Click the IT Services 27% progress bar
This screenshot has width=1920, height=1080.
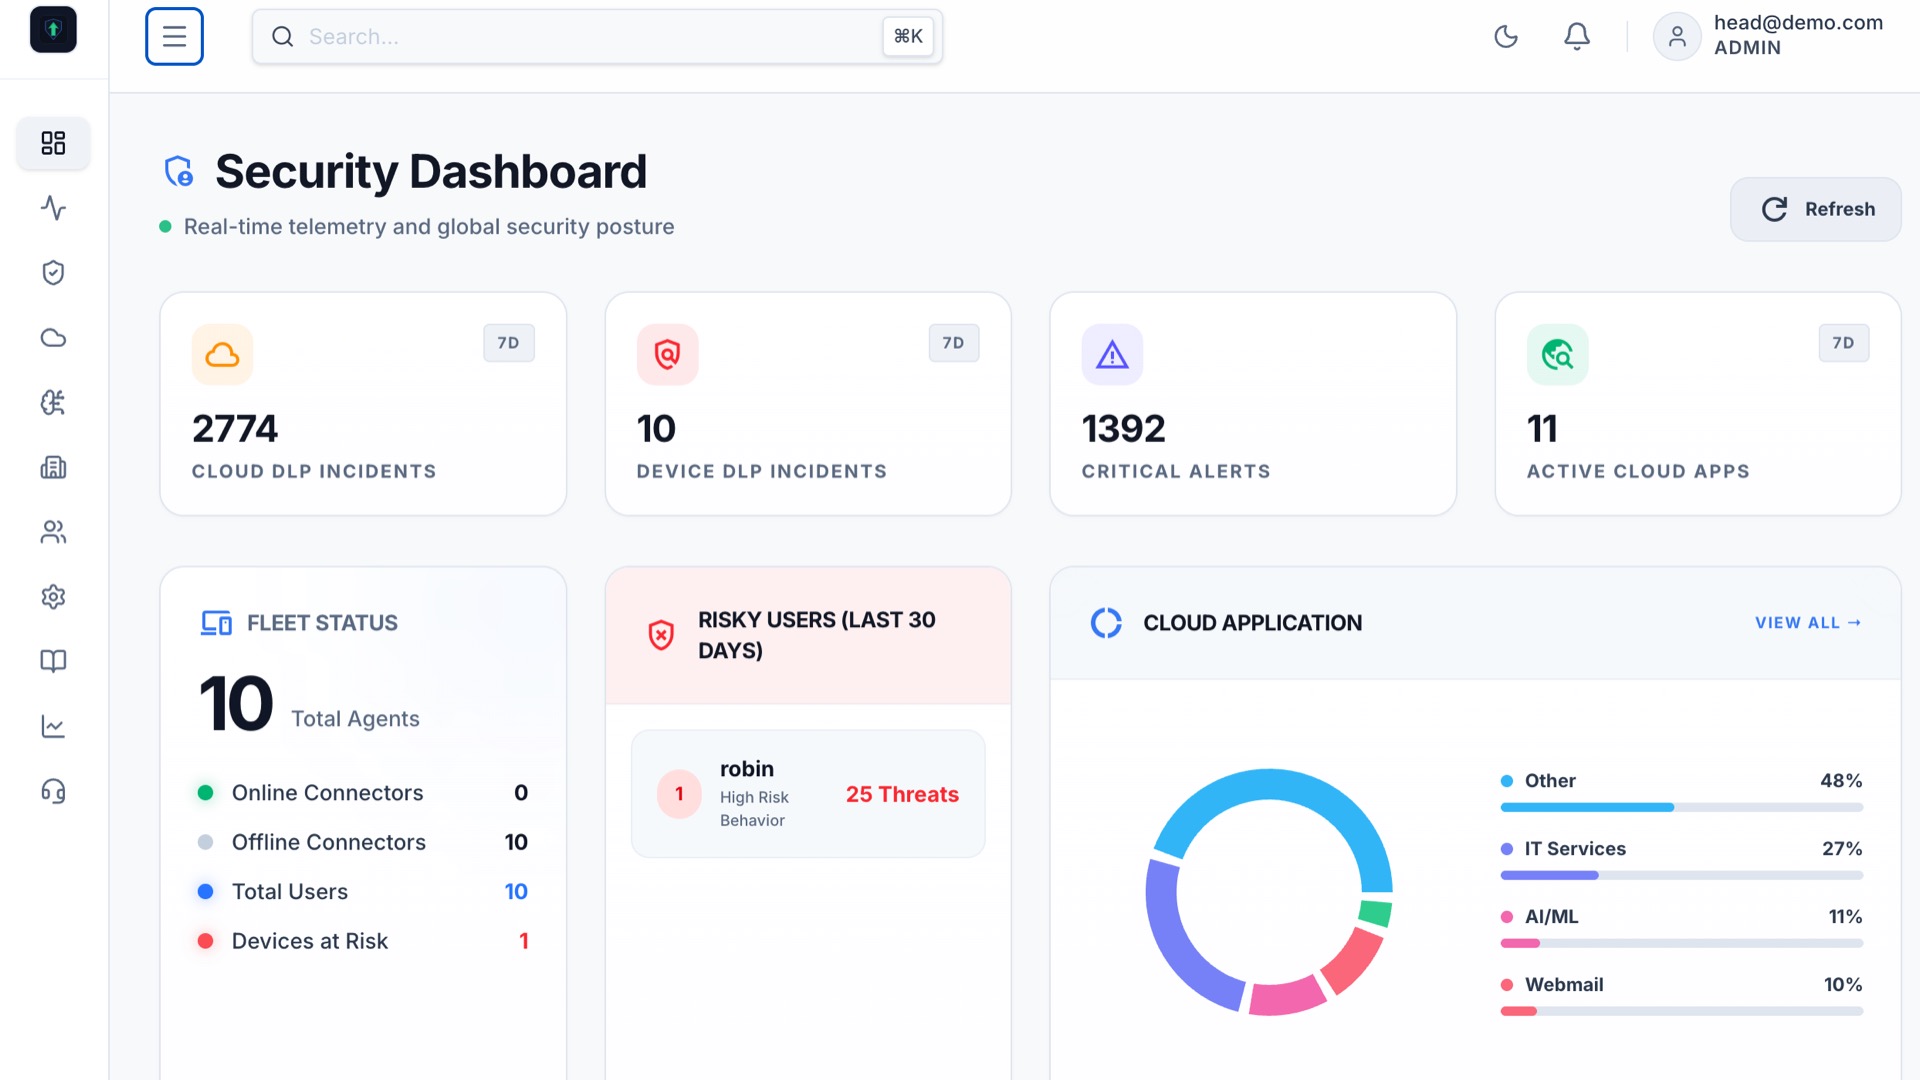coord(1681,875)
